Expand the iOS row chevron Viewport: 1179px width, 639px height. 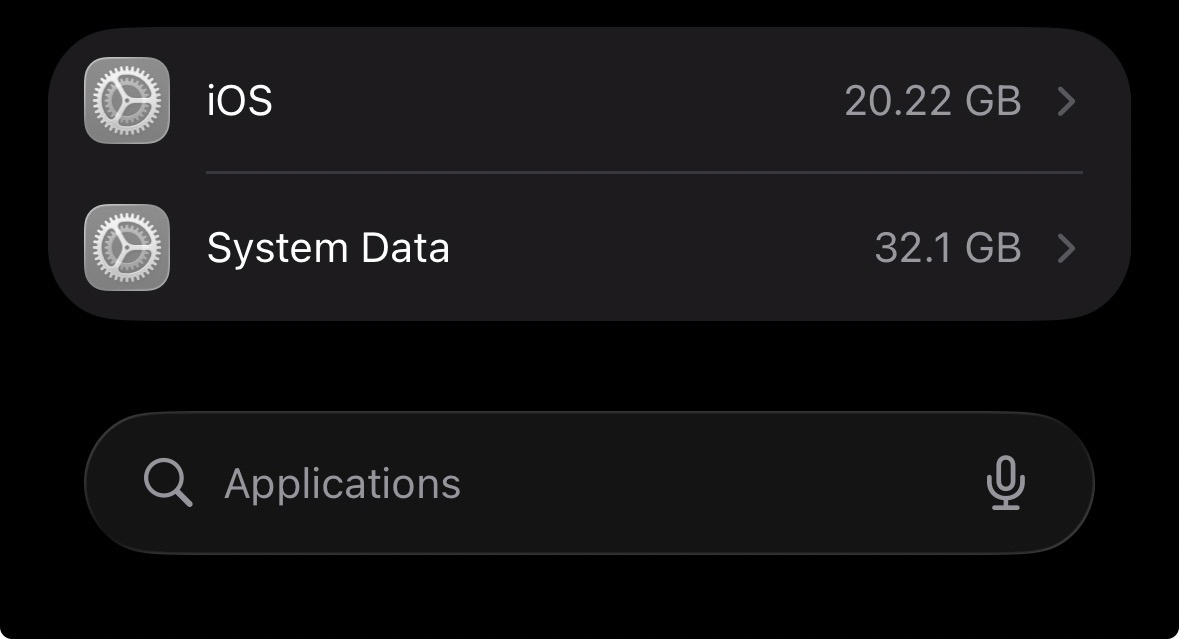point(1066,101)
